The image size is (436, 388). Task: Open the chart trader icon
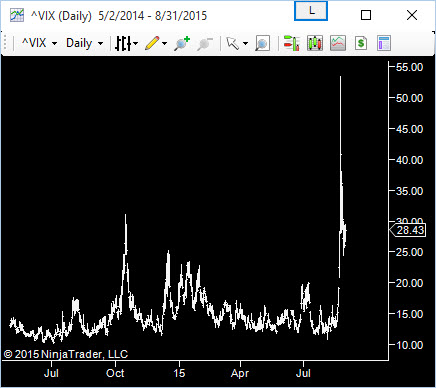[292, 43]
